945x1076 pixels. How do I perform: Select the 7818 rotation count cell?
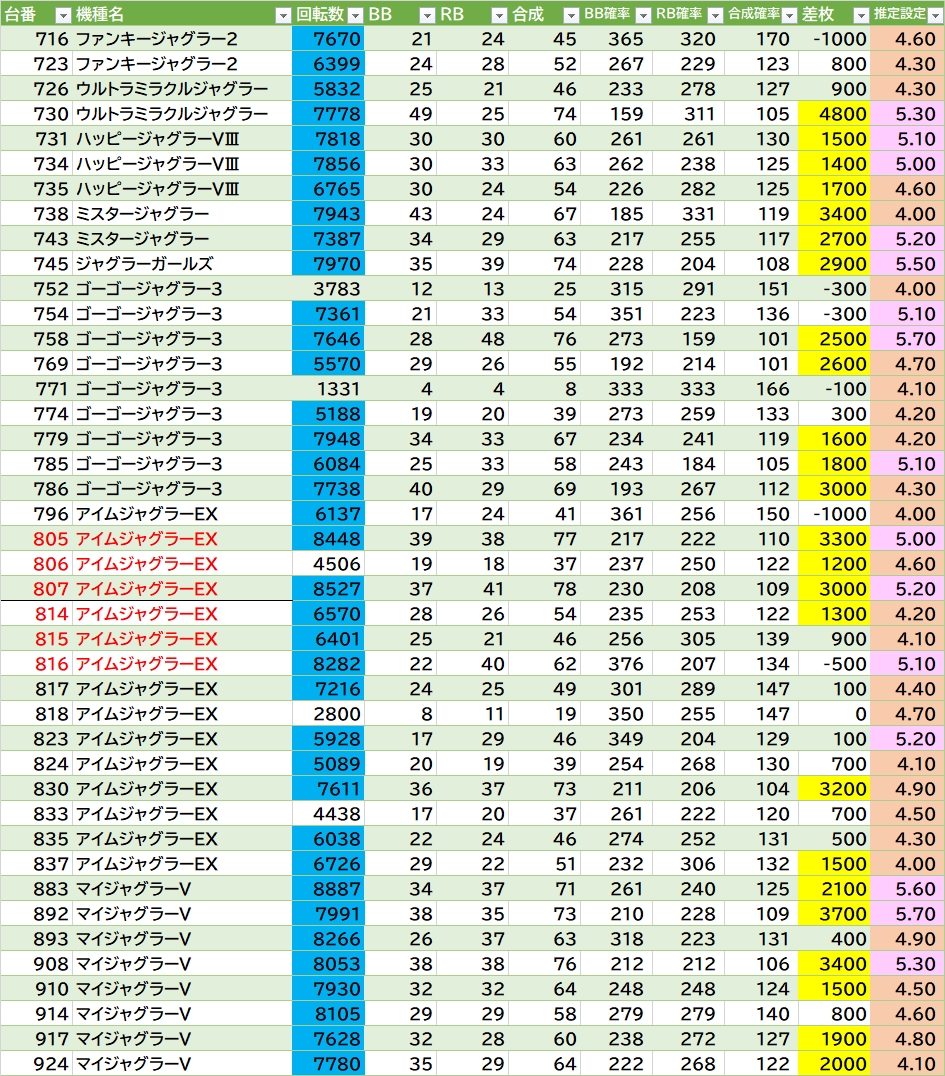pos(328,139)
